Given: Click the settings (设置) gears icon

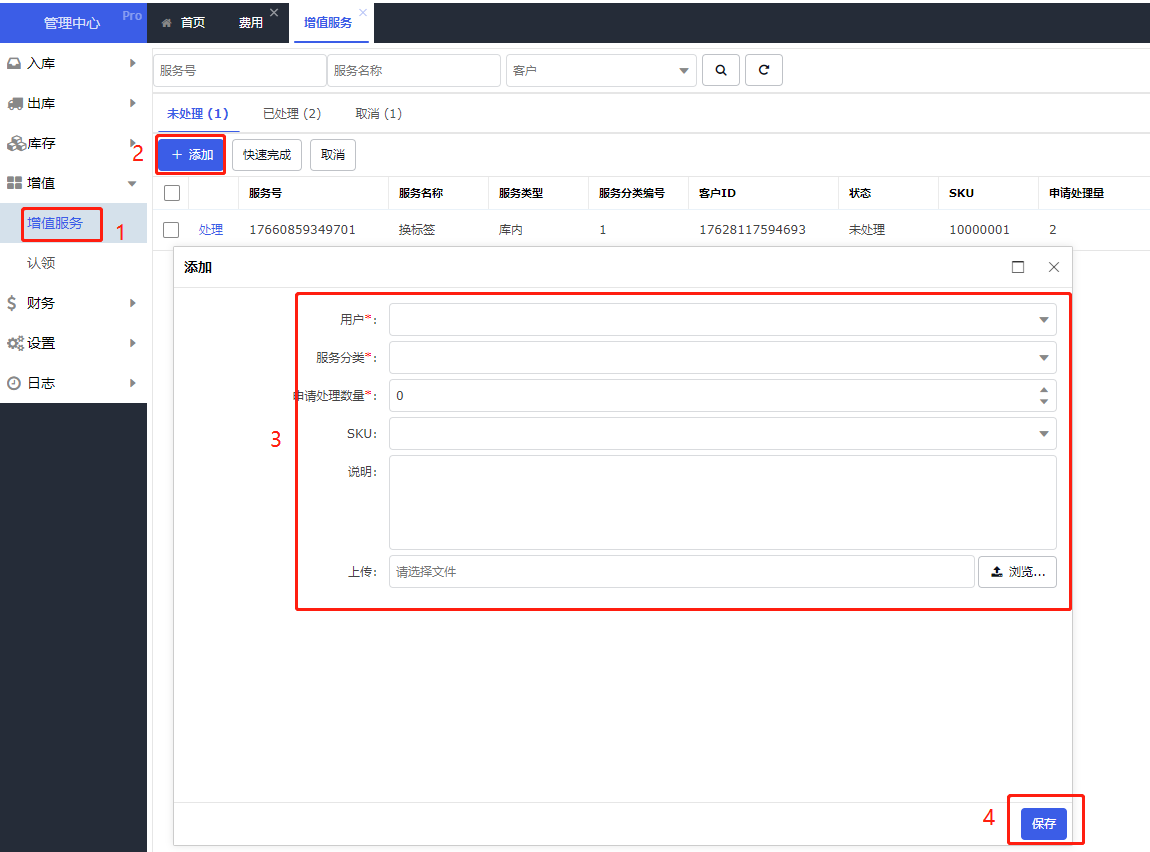Looking at the screenshot, I should tap(15, 343).
